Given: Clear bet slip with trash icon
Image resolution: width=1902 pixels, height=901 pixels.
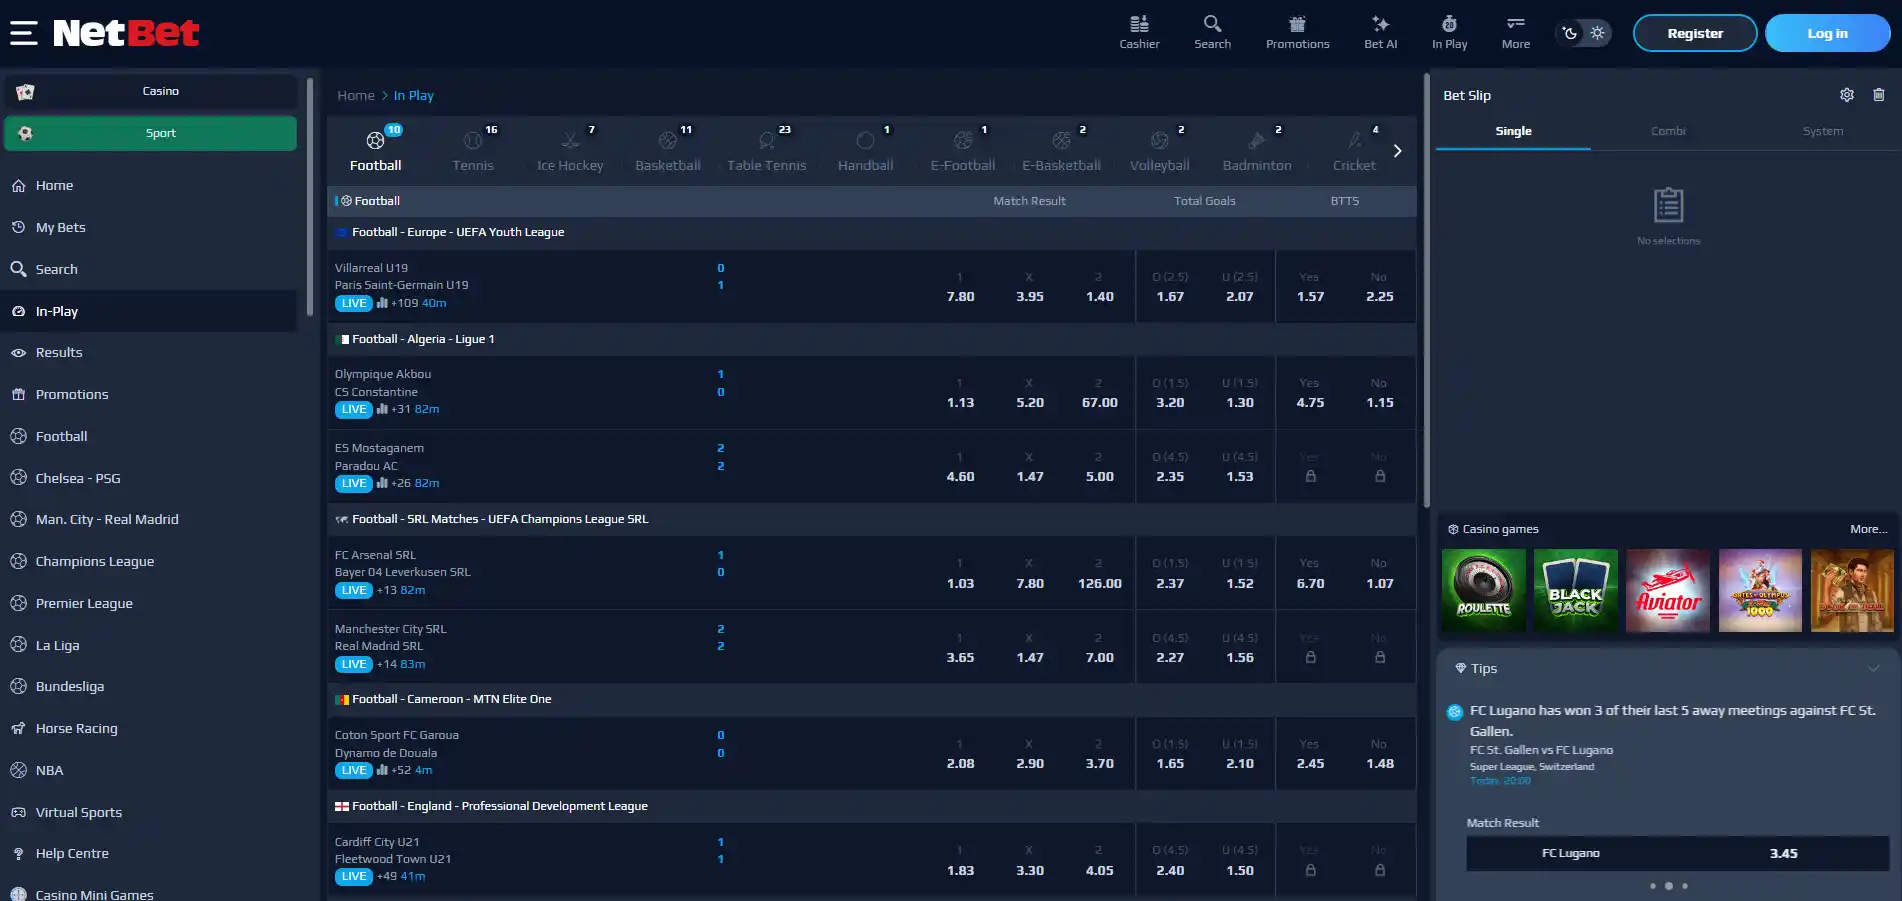Looking at the screenshot, I should 1879,95.
